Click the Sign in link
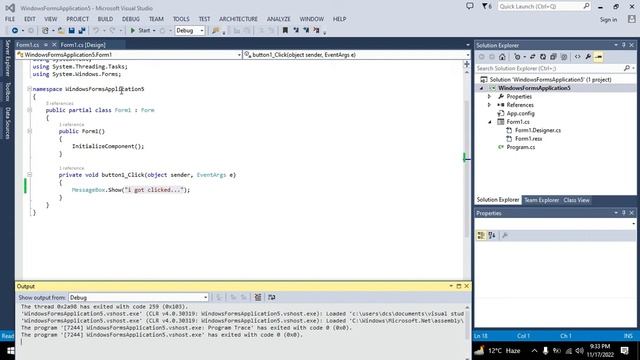The height and width of the screenshot is (360, 640). [608, 20]
